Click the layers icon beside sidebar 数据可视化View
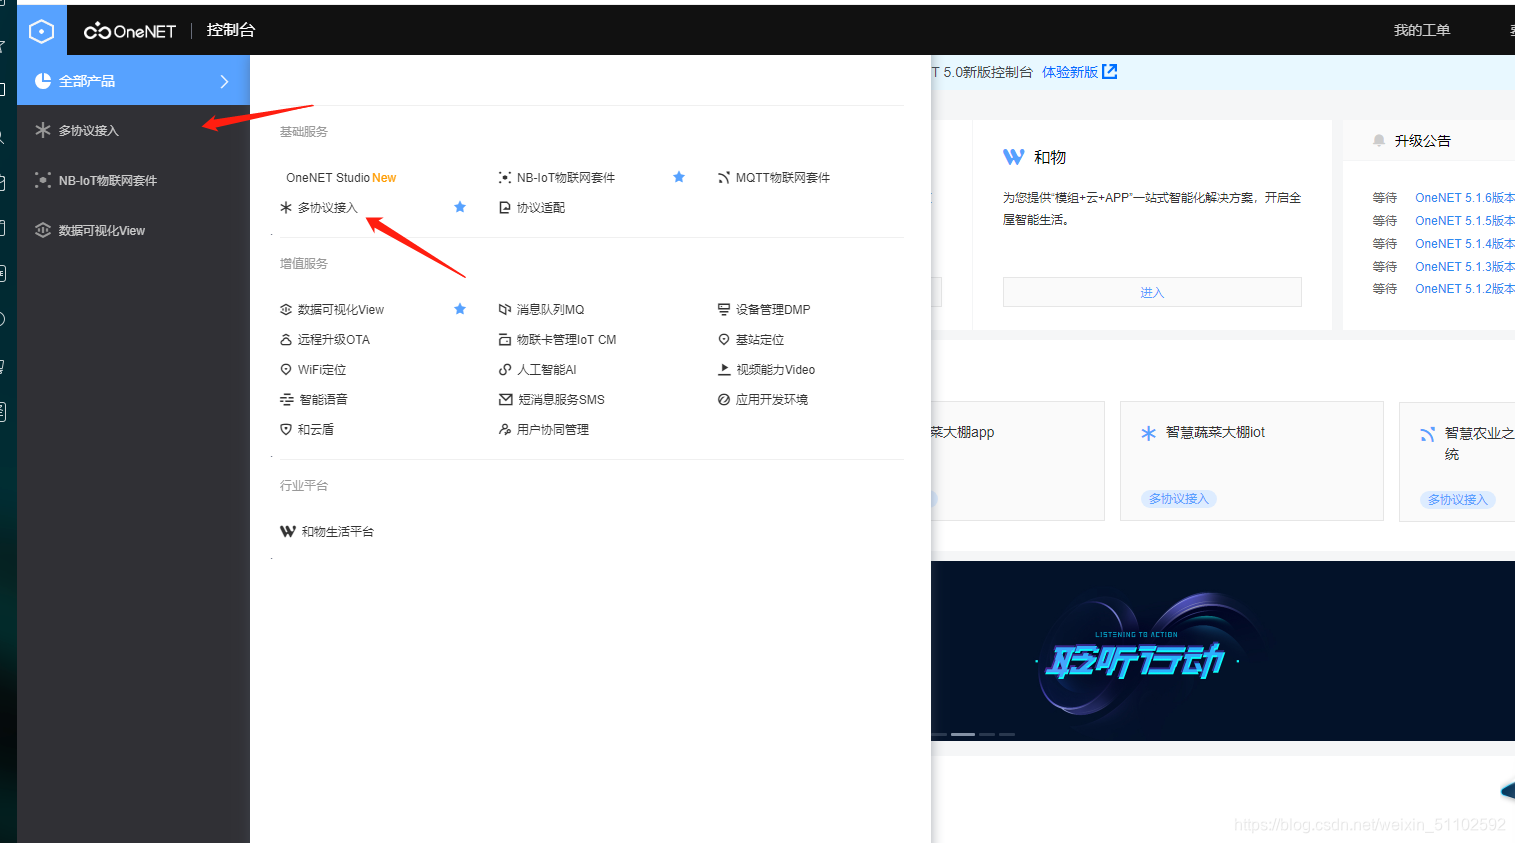1515x843 pixels. tap(43, 230)
